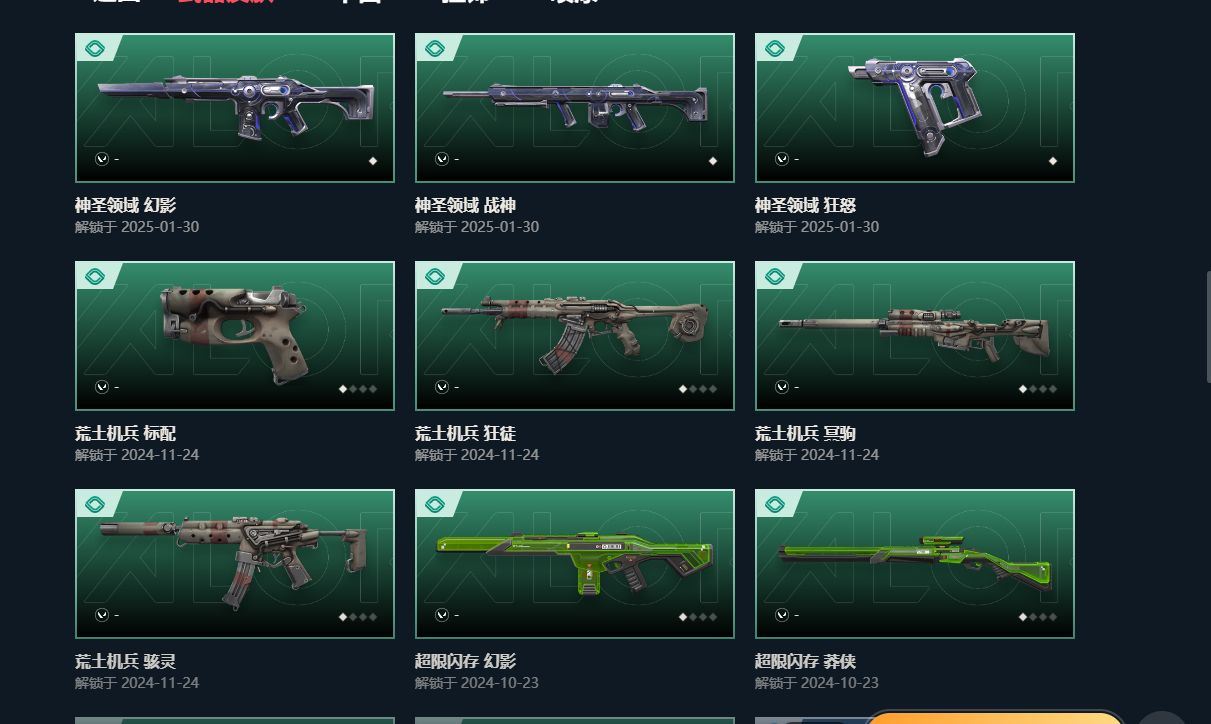The width and height of the screenshot is (1211, 724).
Task: Click tier icon on 神圣领域 幻影 card
Action: point(95,48)
